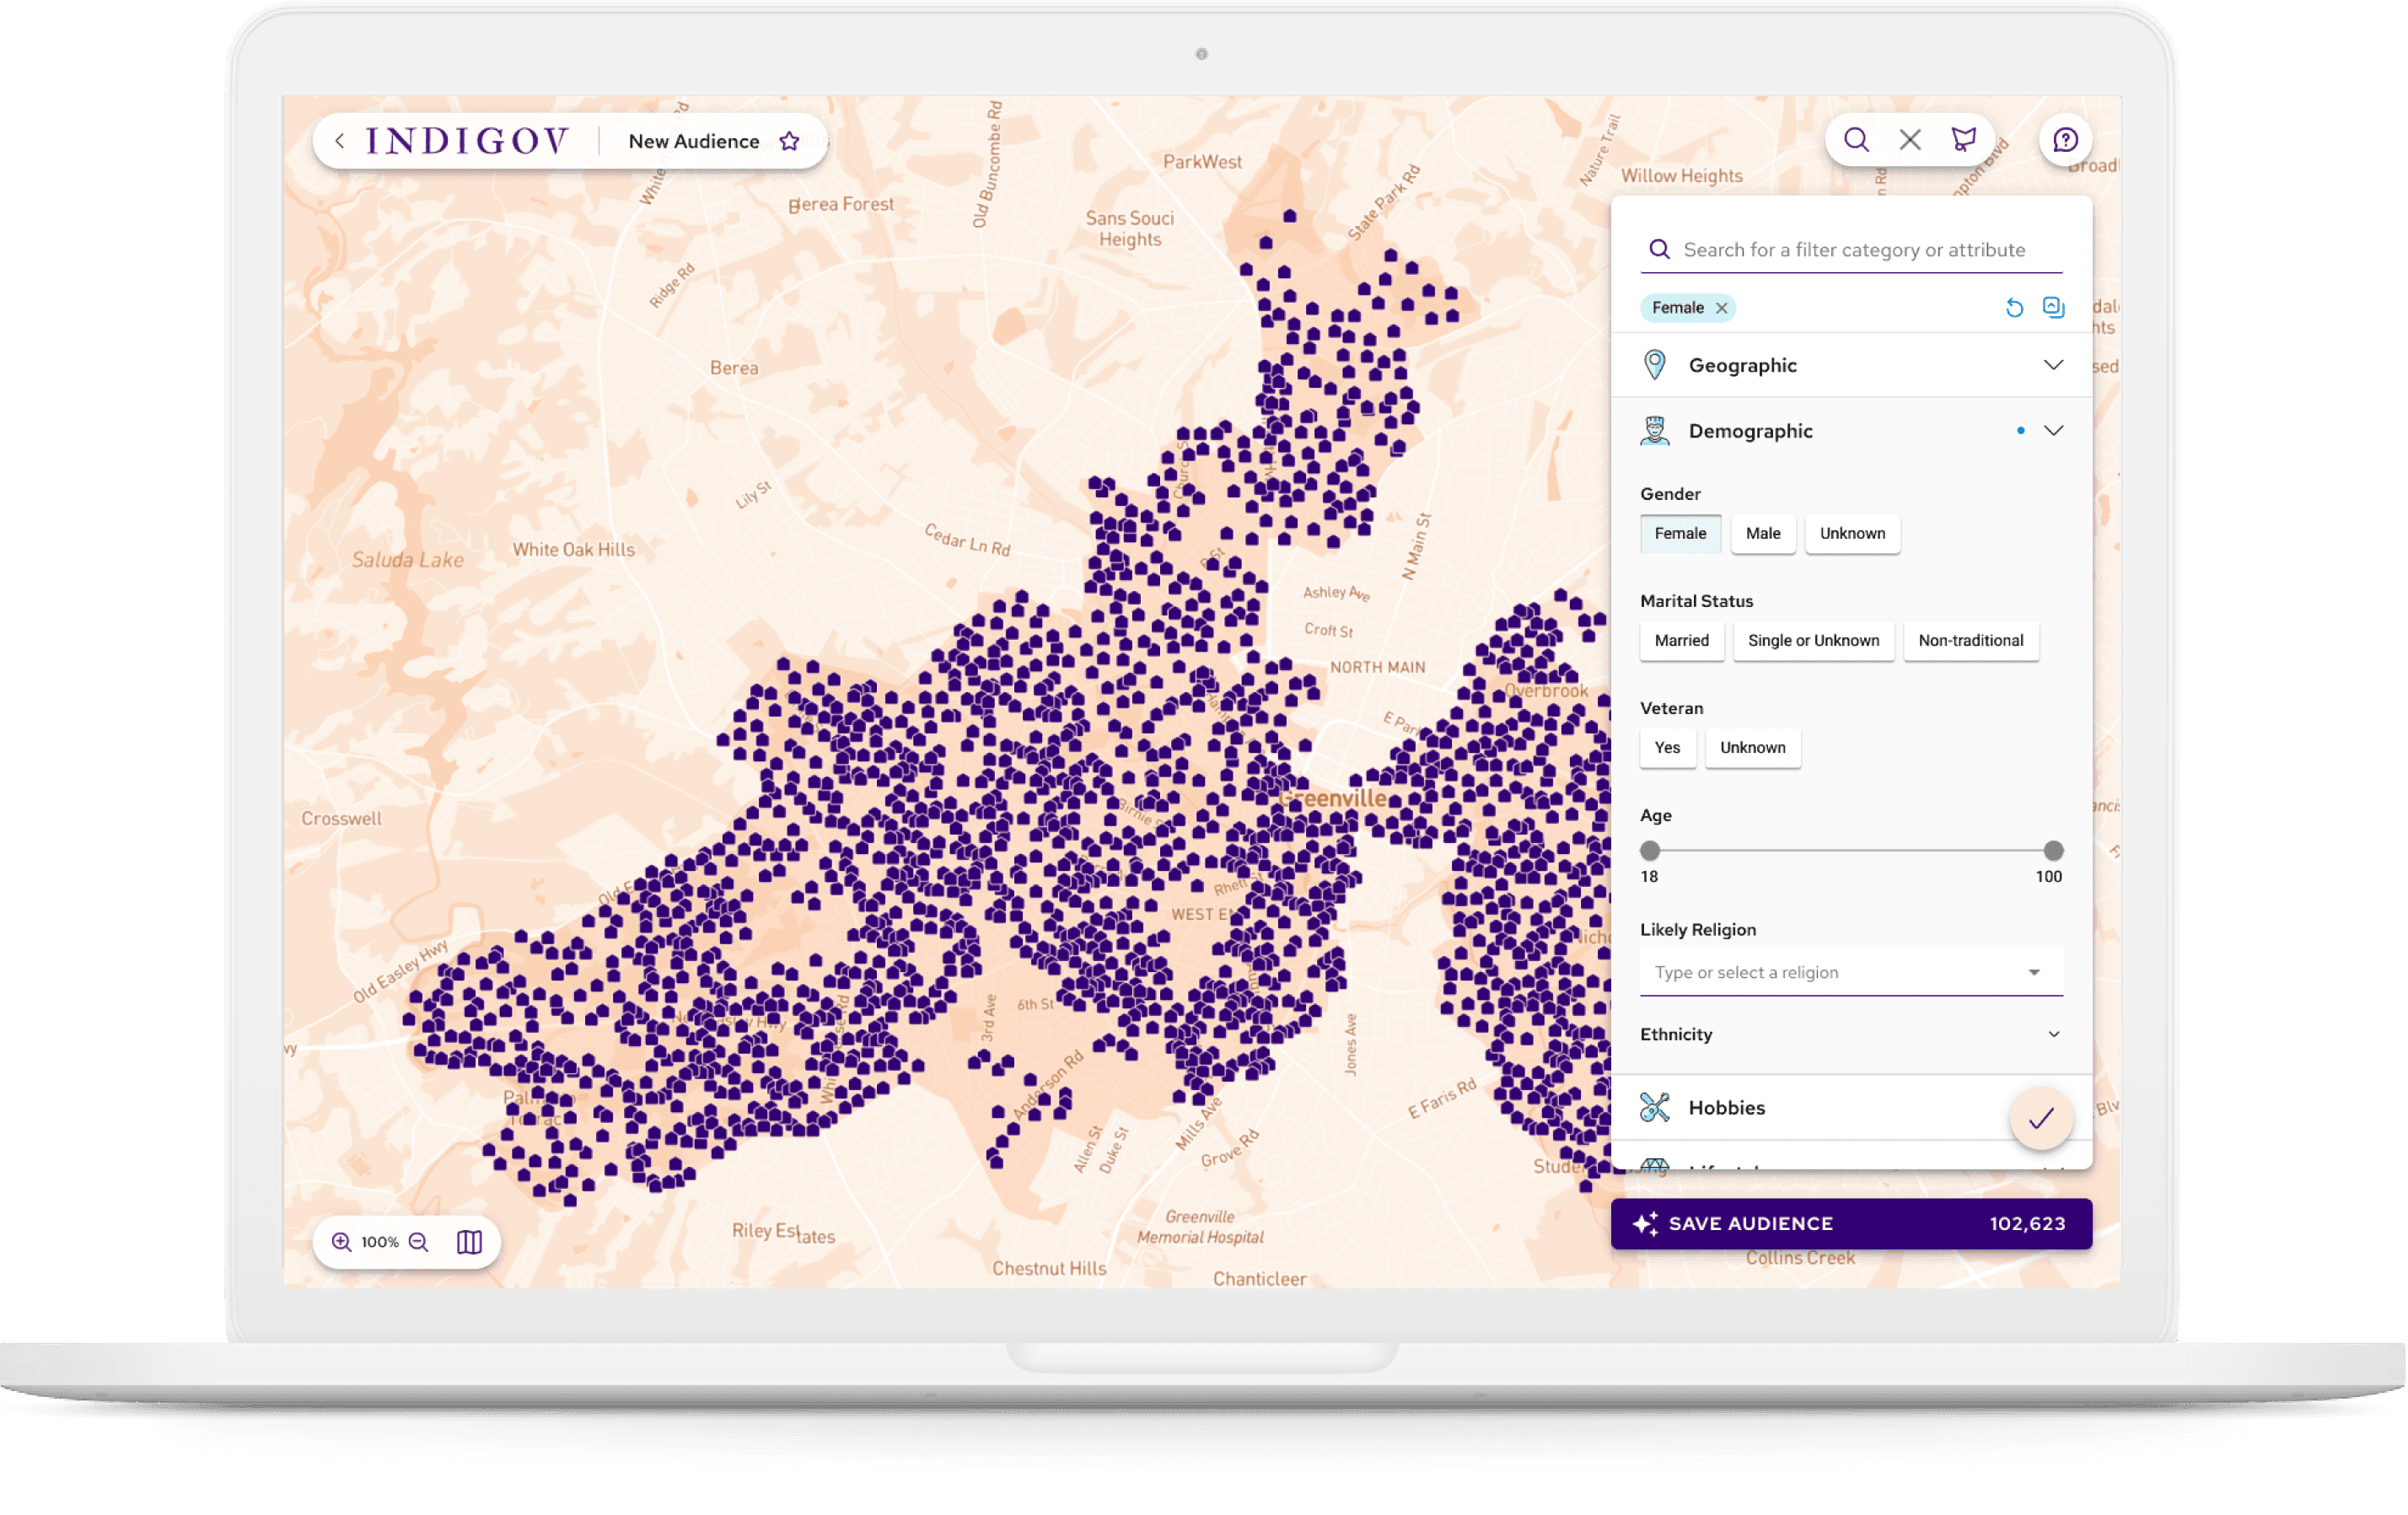The height and width of the screenshot is (1515, 2408).
Task: Open the search magnifier in the top toolbar
Action: (1856, 139)
